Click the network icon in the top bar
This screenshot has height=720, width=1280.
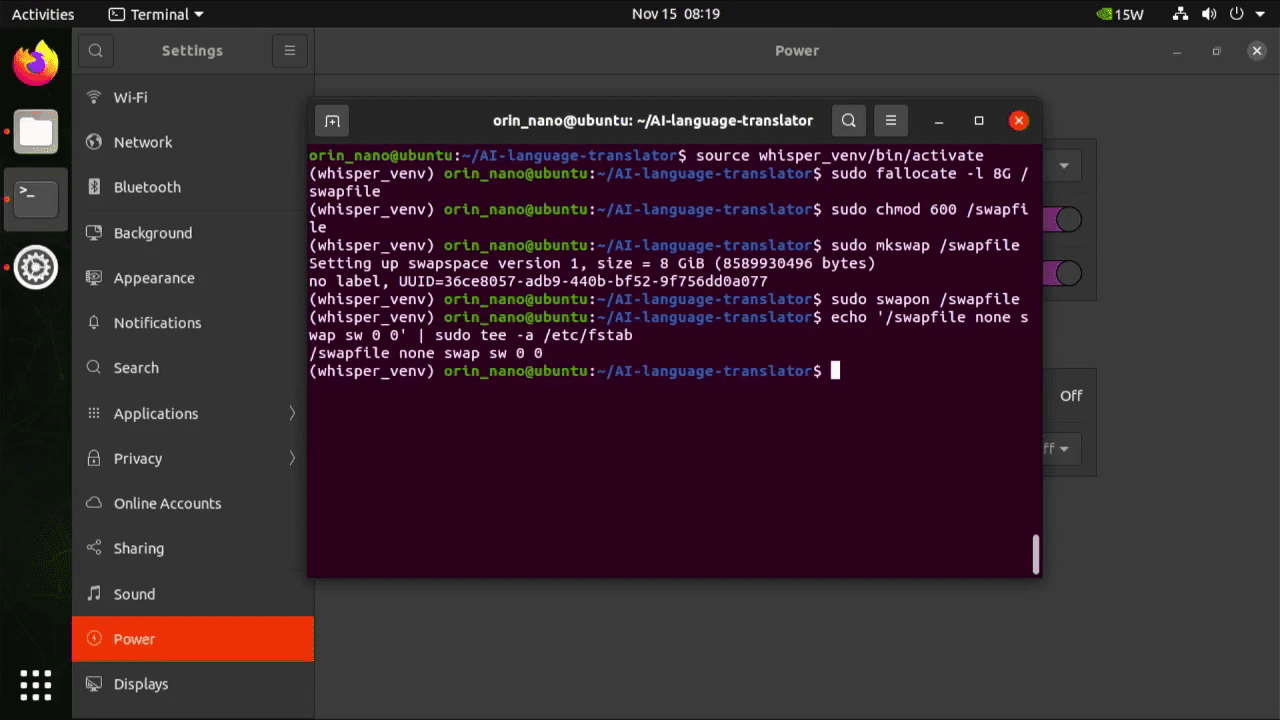tap(1180, 13)
